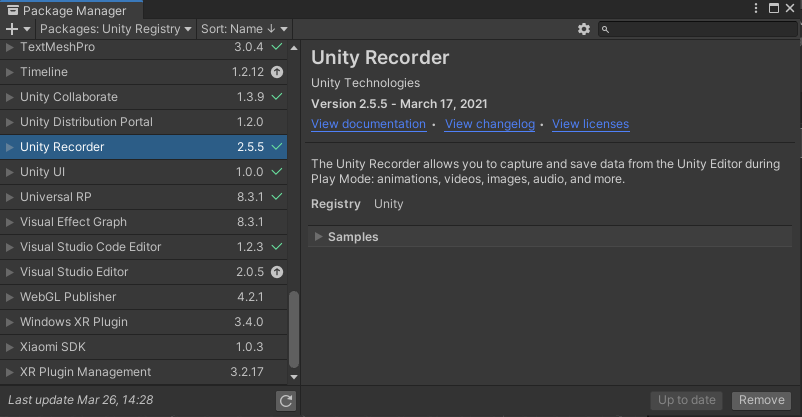
Task: Click the Unity Collaborate installed checkmark
Action: click(277, 97)
